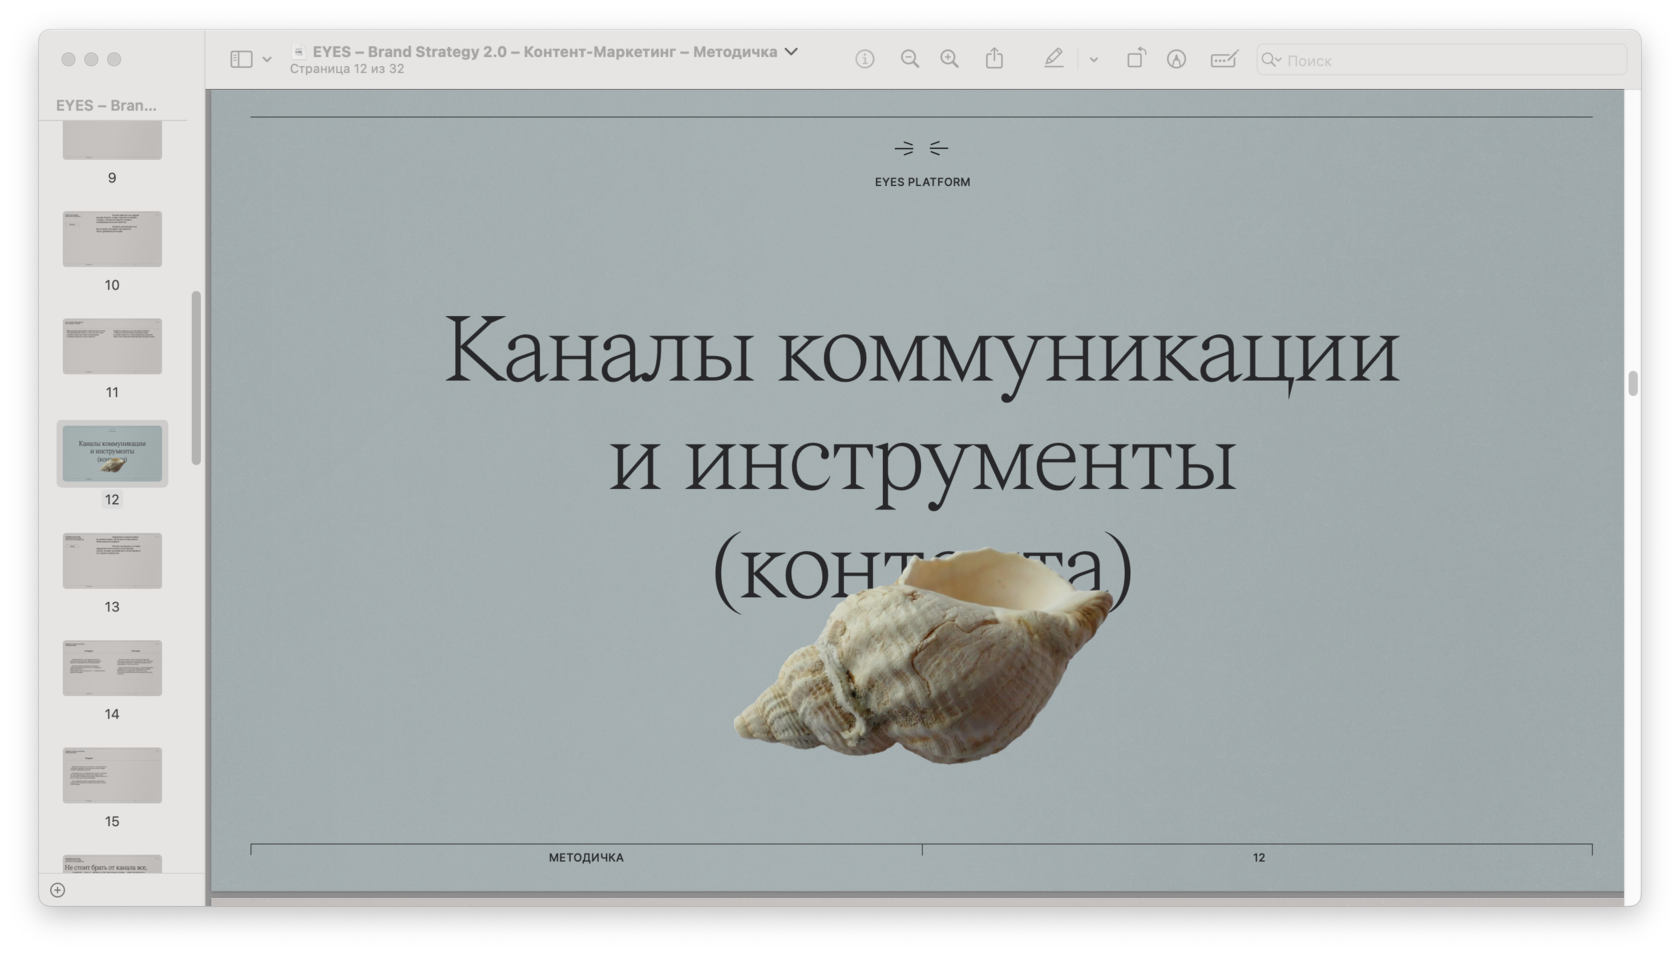The image size is (1680, 954).
Task: Click the main document scrollbar
Action: coord(1633,383)
